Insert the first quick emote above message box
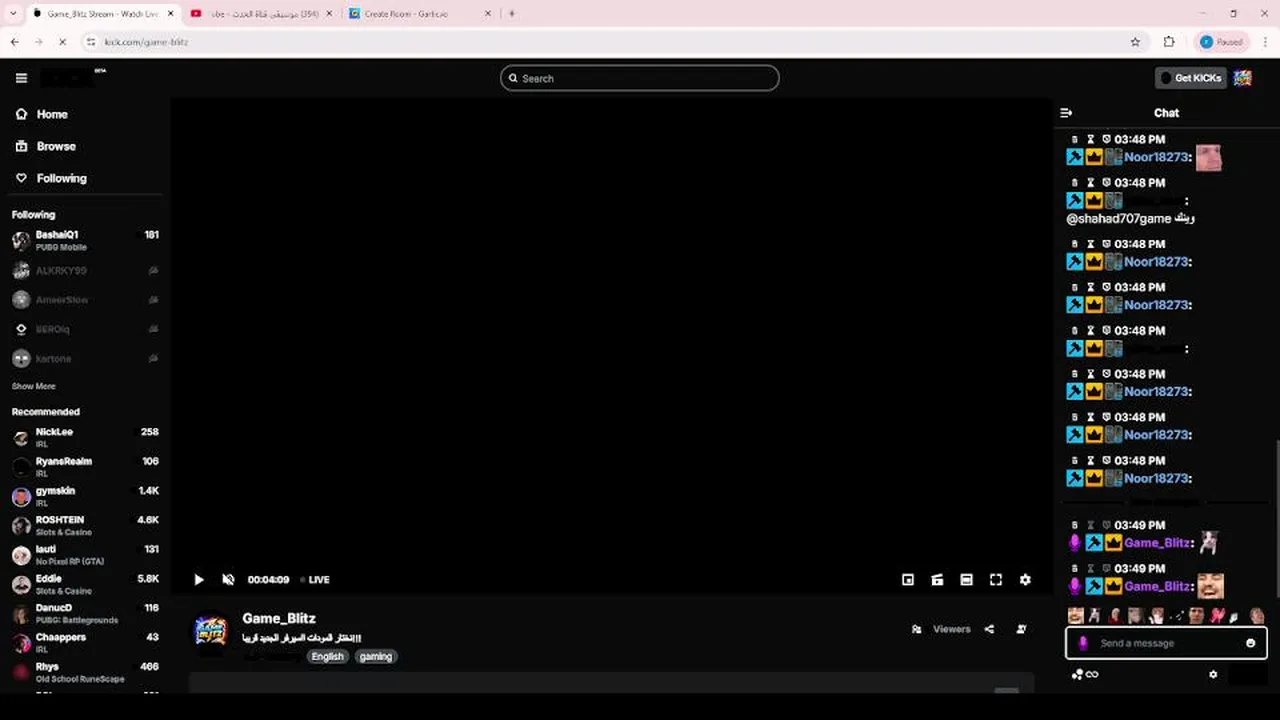 1076,616
